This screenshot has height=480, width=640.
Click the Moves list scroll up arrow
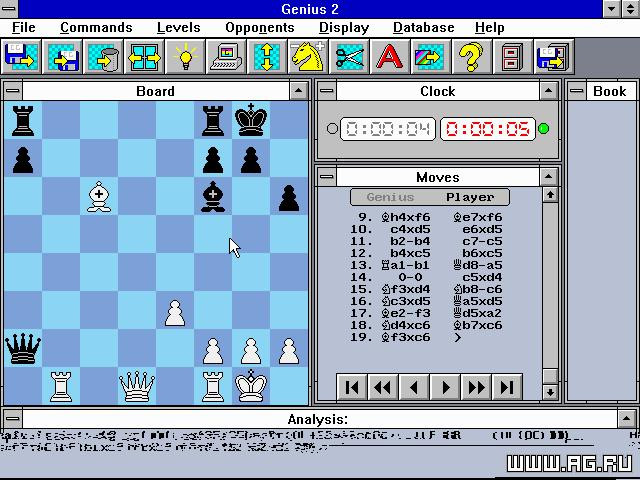(x=550, y=195)
